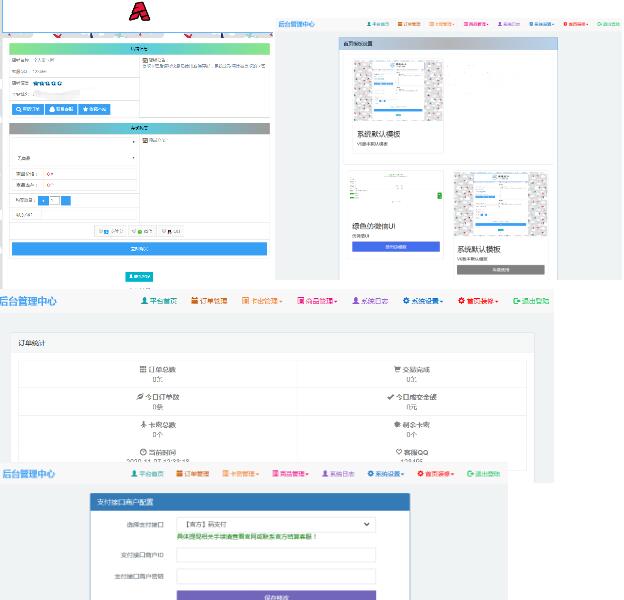Select the WeChat payment method option
The width and height of the screenshot is (624, 600).
[142, 231]
